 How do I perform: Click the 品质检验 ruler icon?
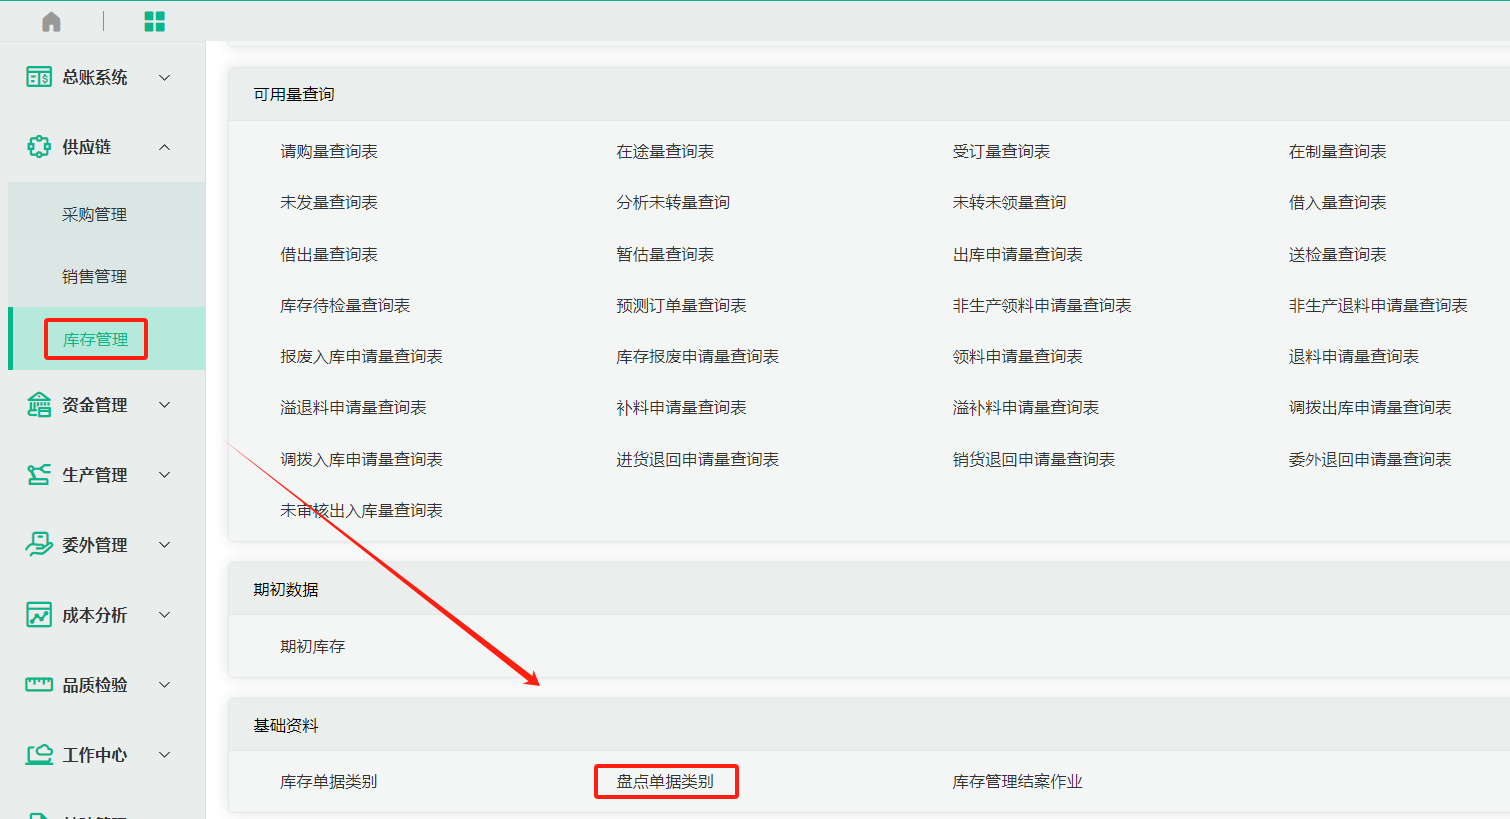coord(39,685)
